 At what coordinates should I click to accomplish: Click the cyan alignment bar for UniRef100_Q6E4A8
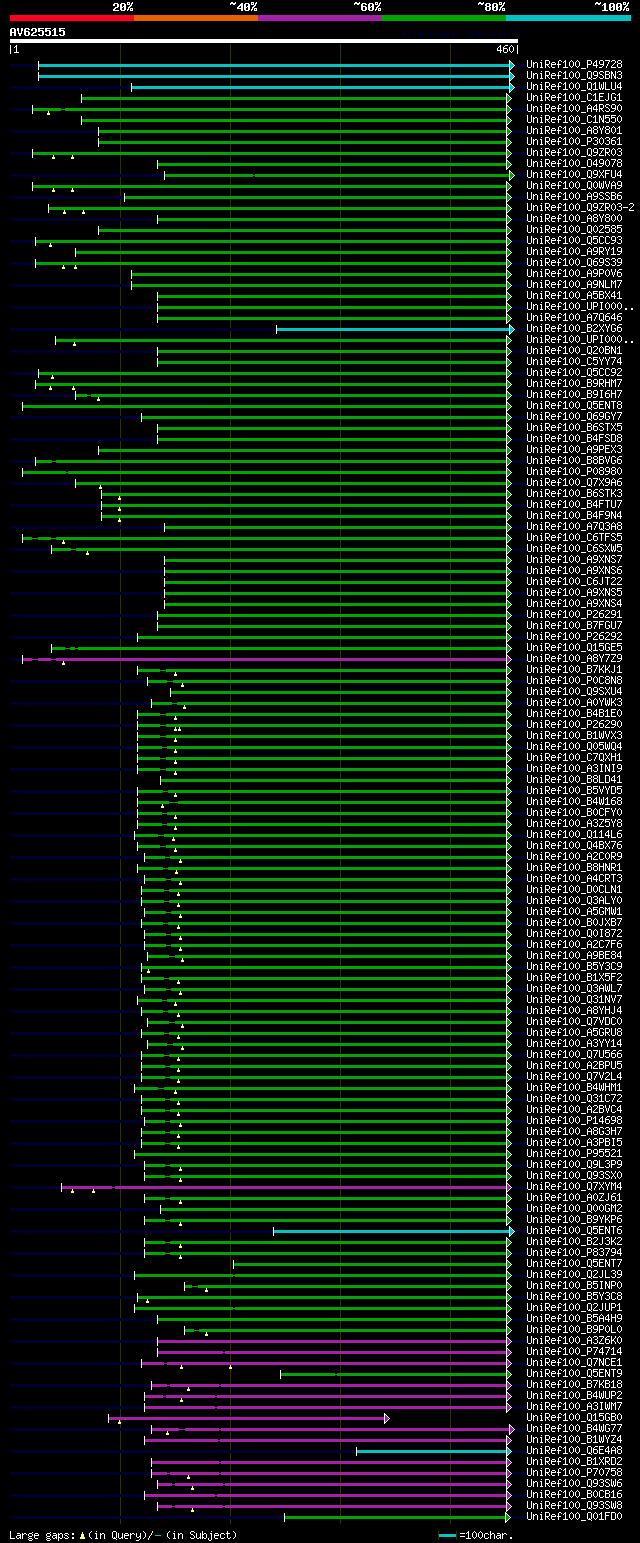pos(434,1451)
